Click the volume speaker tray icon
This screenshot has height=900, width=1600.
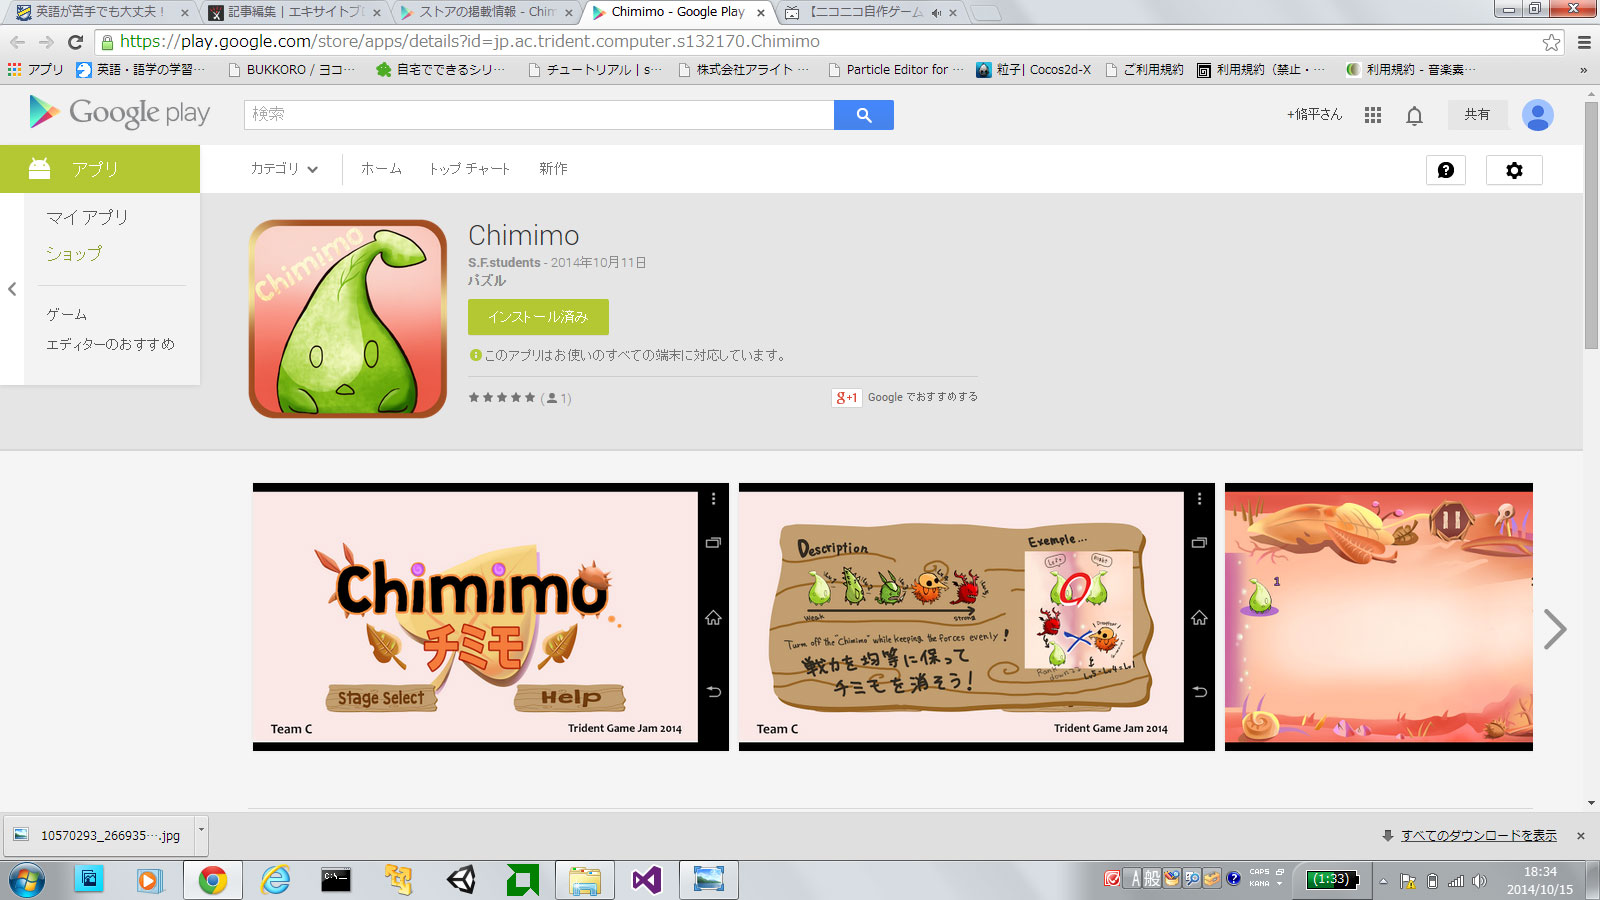[x=1480, y=881]
